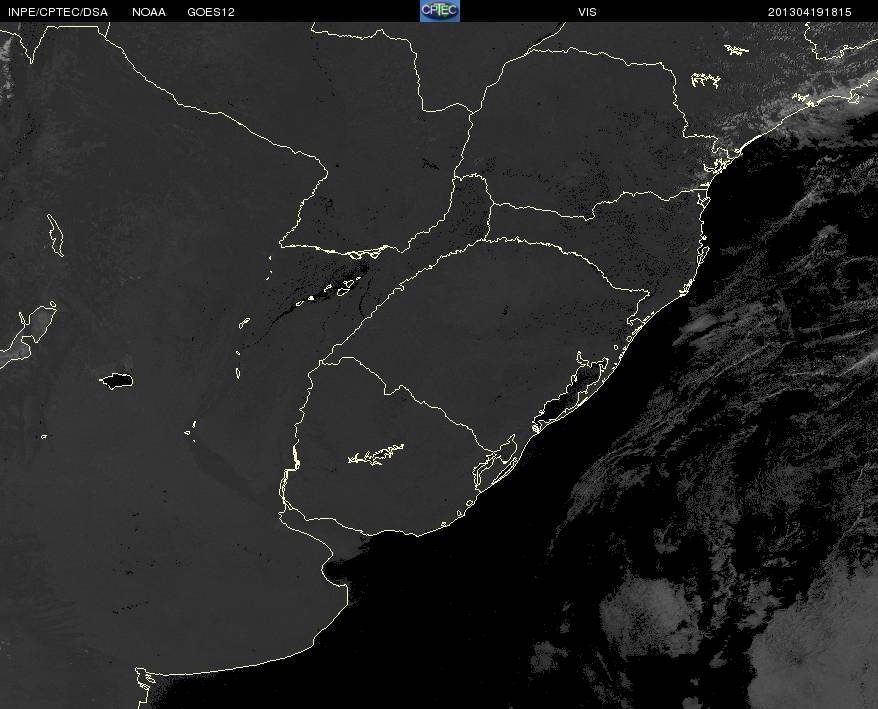
Task: Click the large coastal lagoon outline on southern Brazil coast
Action: point(570,392)
